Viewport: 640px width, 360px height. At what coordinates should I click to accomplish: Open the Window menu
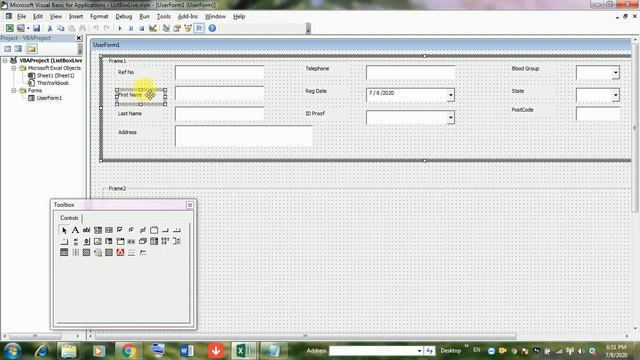pos(215,17)
